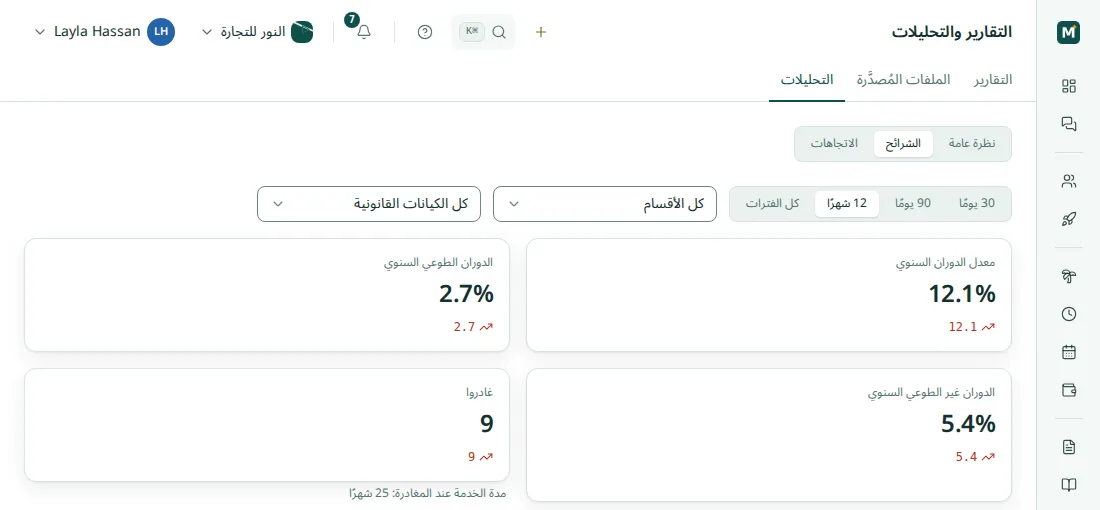The width and height of the screenshot is (1100, 510).
Task: Click the 2.7% voluntary turnover value
Action: click(466, 294)
